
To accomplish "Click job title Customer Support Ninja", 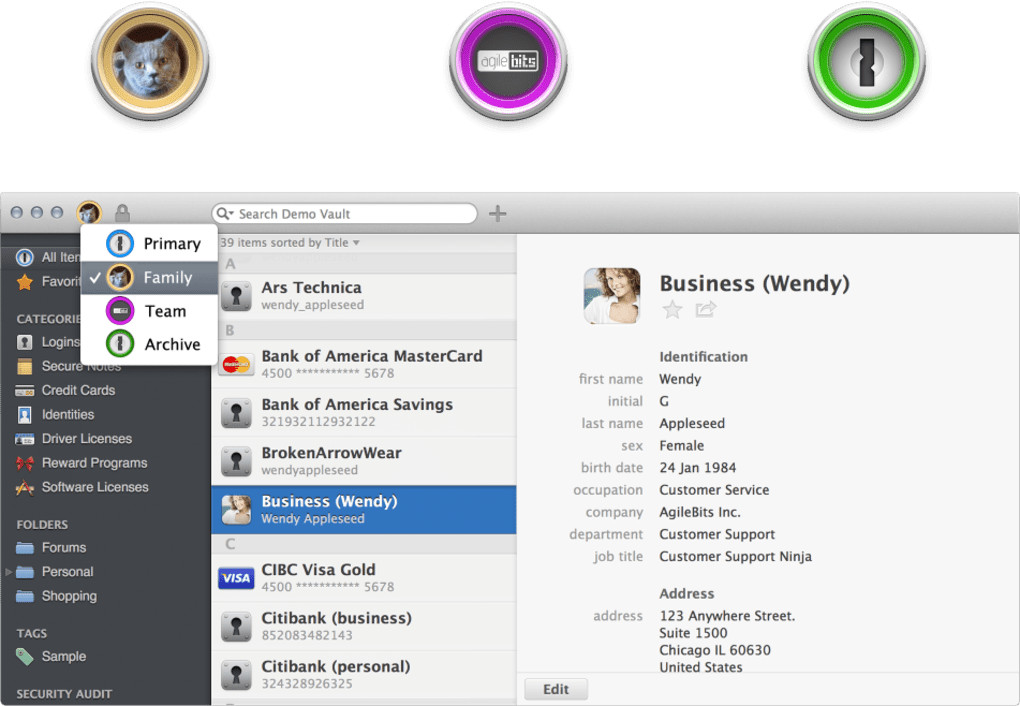I will 735,556.
